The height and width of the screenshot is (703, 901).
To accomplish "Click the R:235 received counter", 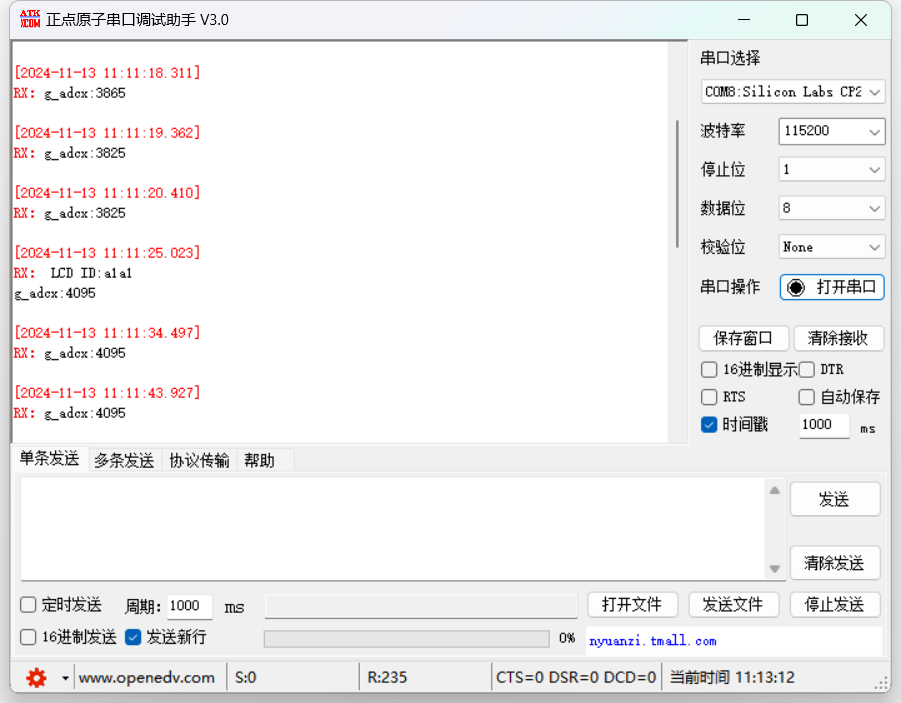I will (387, 678).
